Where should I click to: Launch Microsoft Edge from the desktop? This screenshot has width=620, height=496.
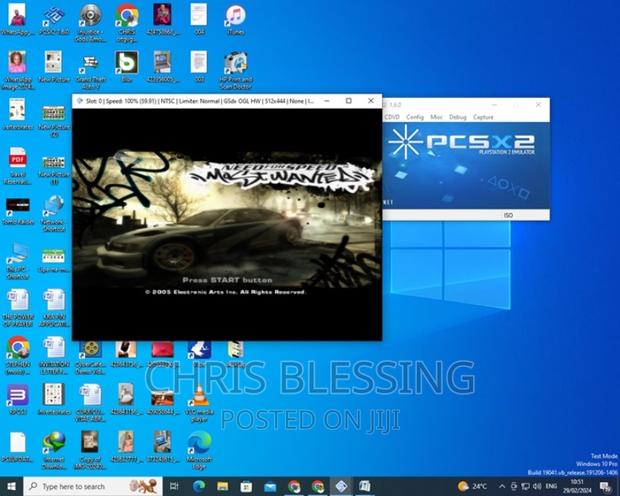point(198,442)
